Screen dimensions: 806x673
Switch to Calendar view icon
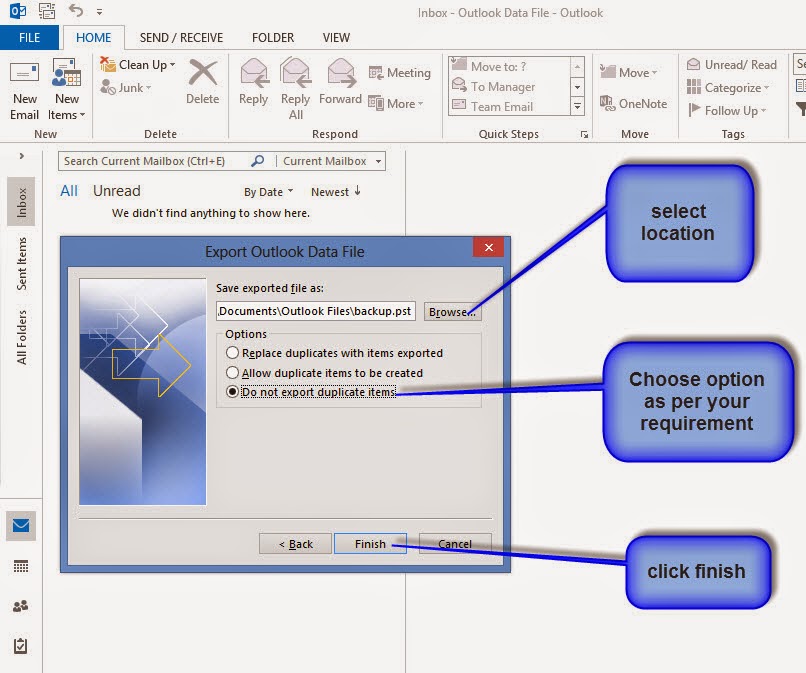[21, 566]
